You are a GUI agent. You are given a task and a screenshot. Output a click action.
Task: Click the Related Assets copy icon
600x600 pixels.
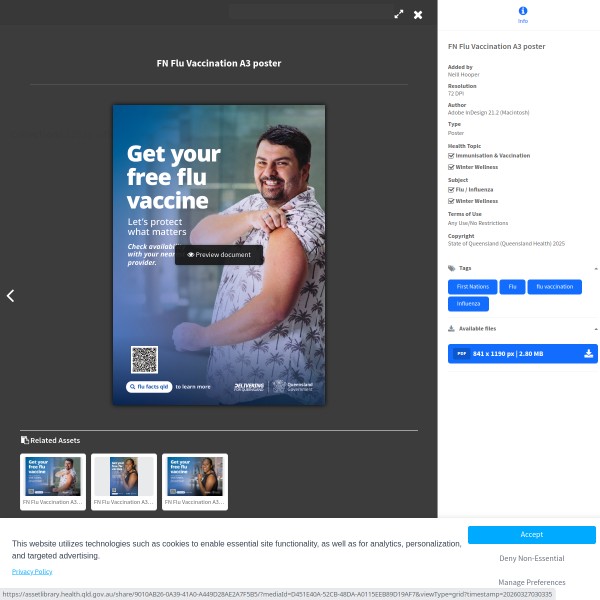pyautogui.click(x=25, y=440)
